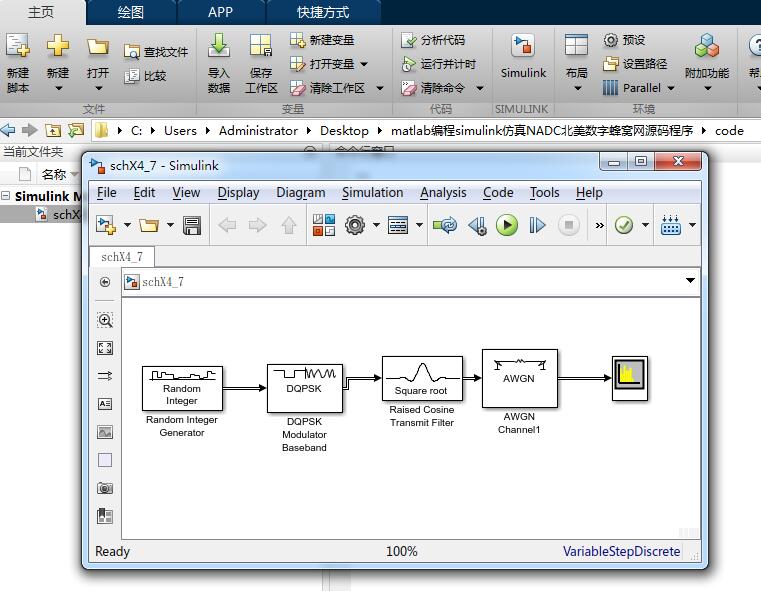Expand the Parallel dropdown
This screenshot has height=591, width=761.
(671, 88)
